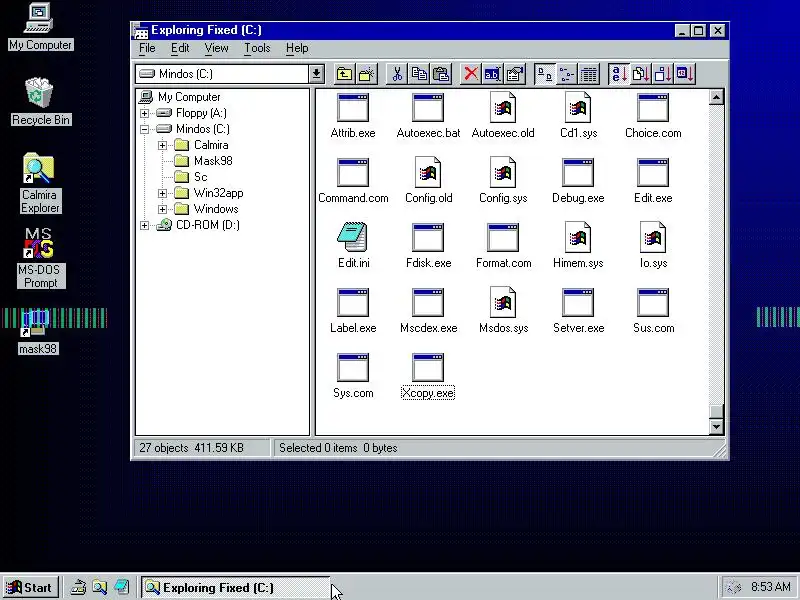Click scrollbar down arrow in file pane
Viewport: 800px width, 600px height.
pos(716,427)
